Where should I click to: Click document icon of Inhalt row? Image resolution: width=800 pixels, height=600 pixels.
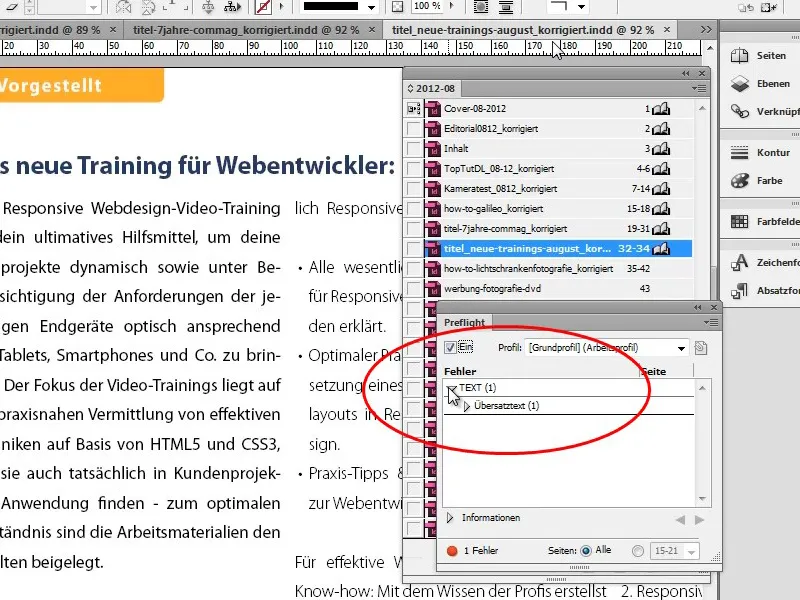point(433,149)
